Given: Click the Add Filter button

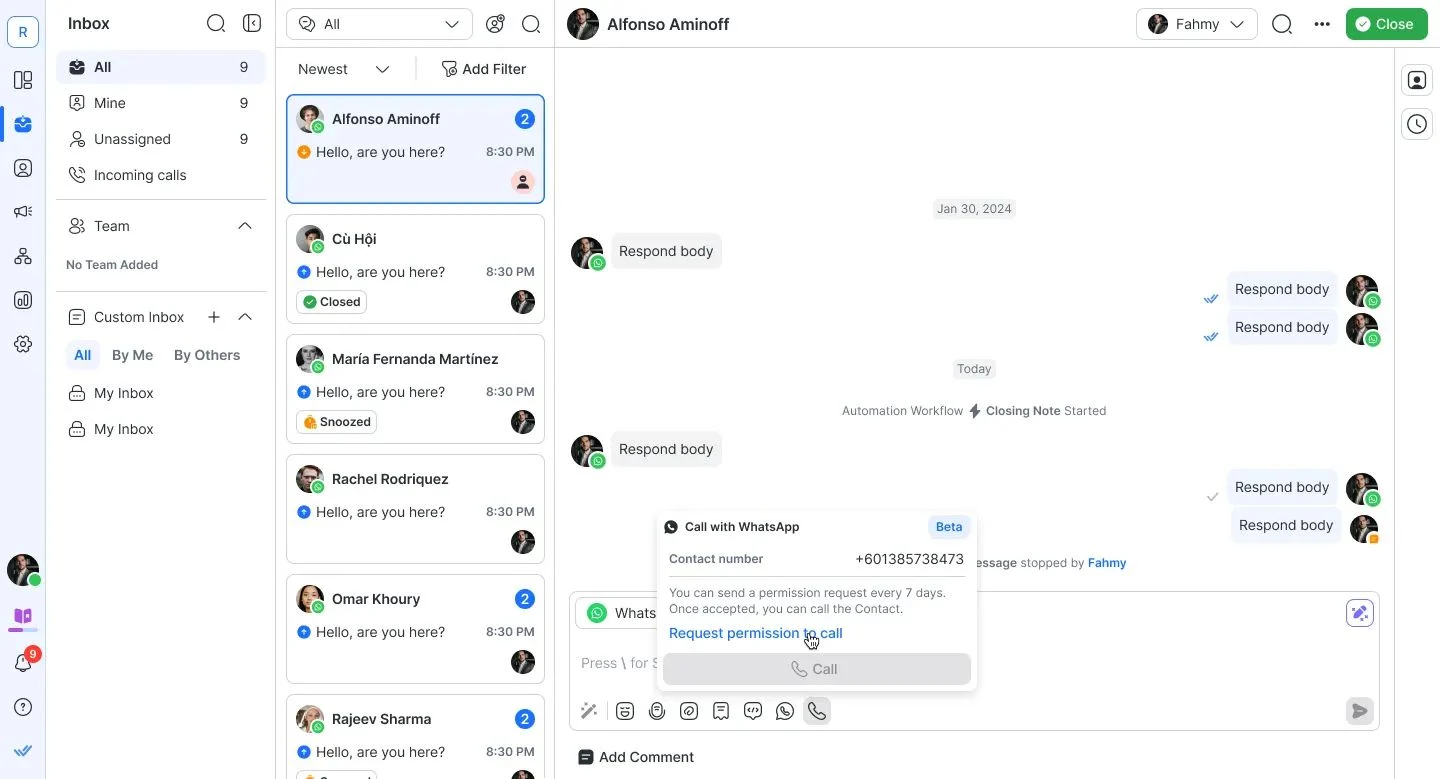Looking at the screenshot, I should (484, 69).
